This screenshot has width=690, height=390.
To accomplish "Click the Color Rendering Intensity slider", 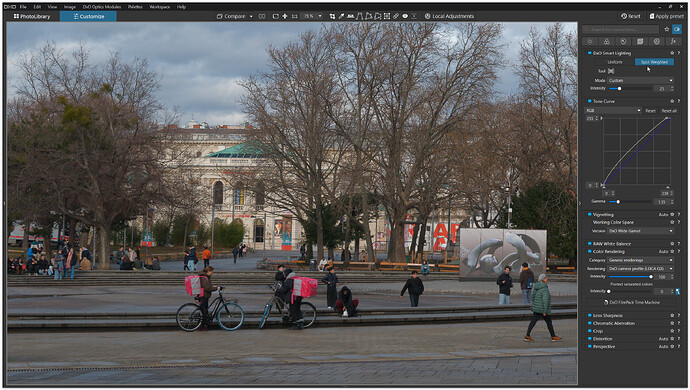I will 631,277.
